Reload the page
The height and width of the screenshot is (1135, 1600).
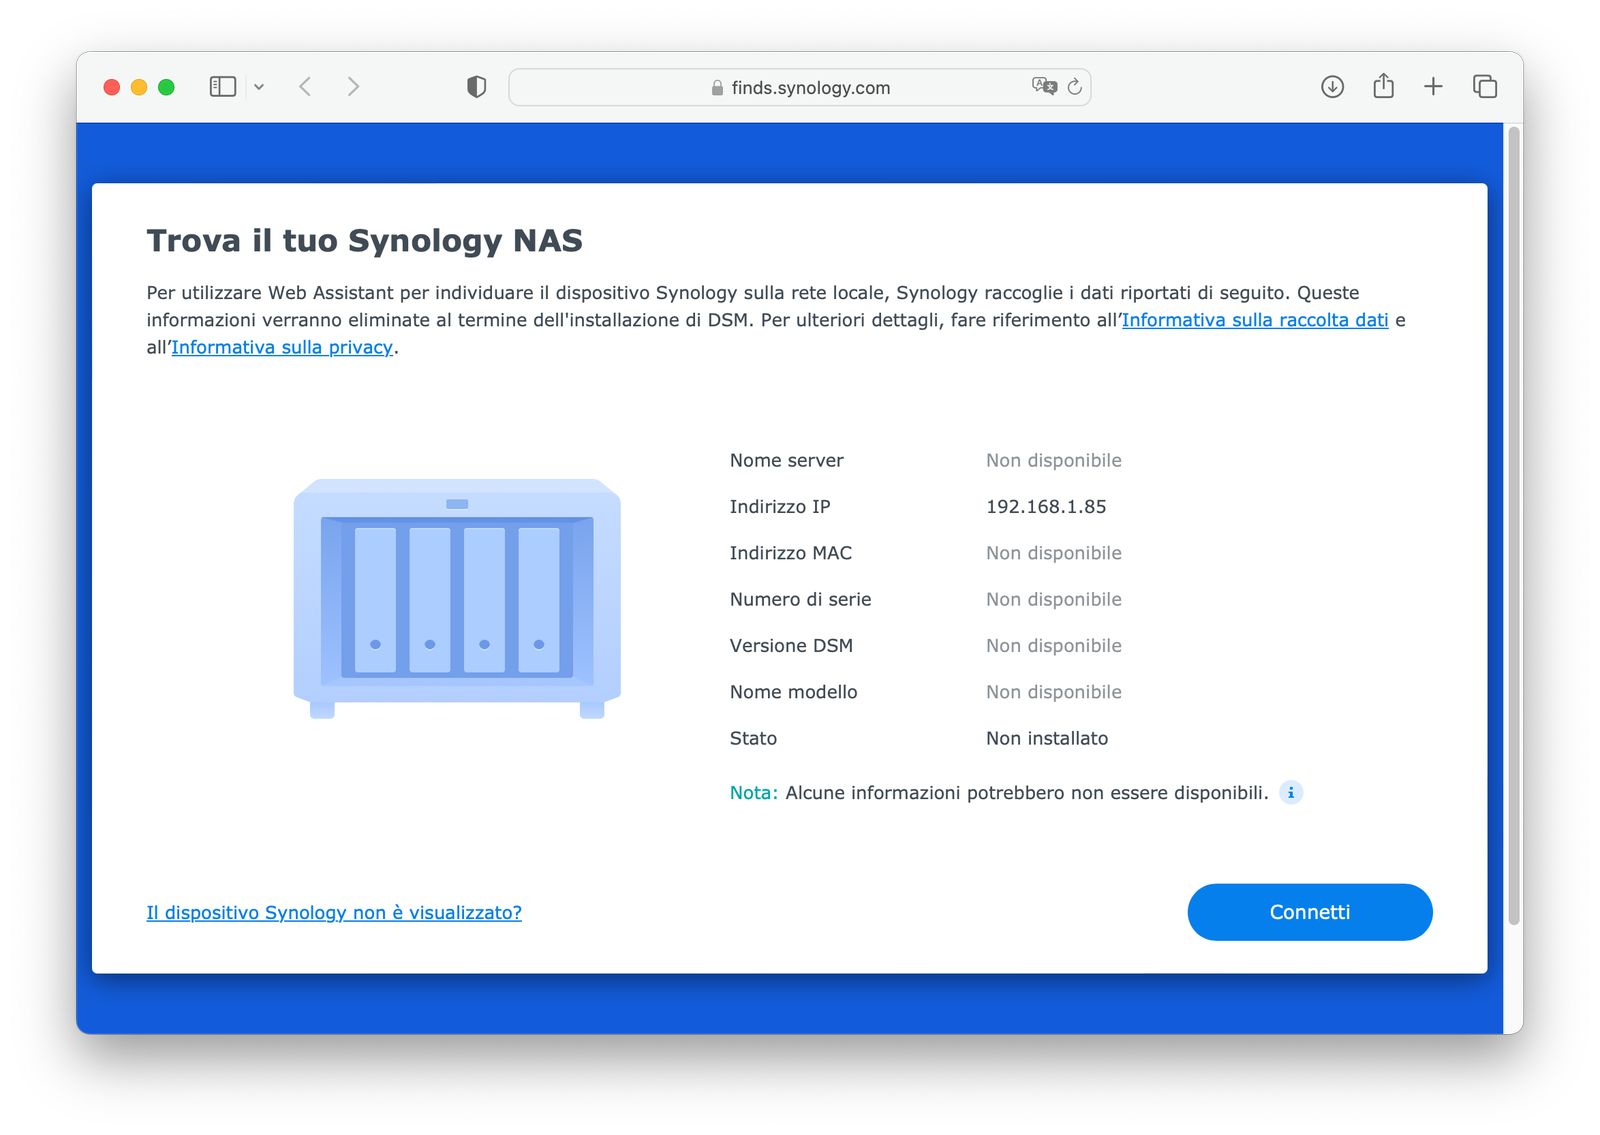point(1075,87)
